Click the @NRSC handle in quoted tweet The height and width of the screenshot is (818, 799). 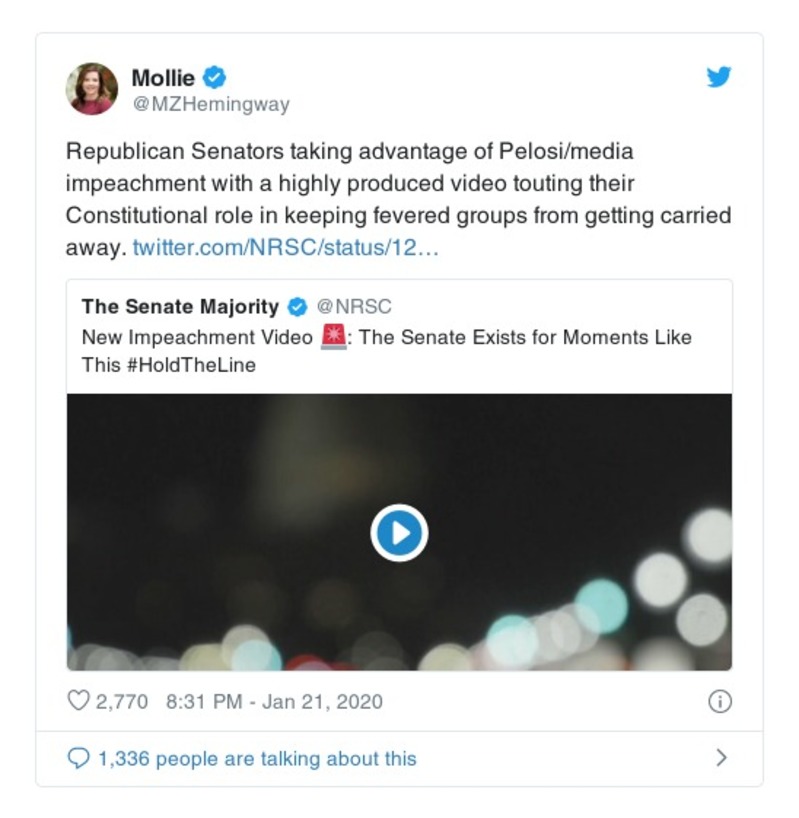pos(354,307)
